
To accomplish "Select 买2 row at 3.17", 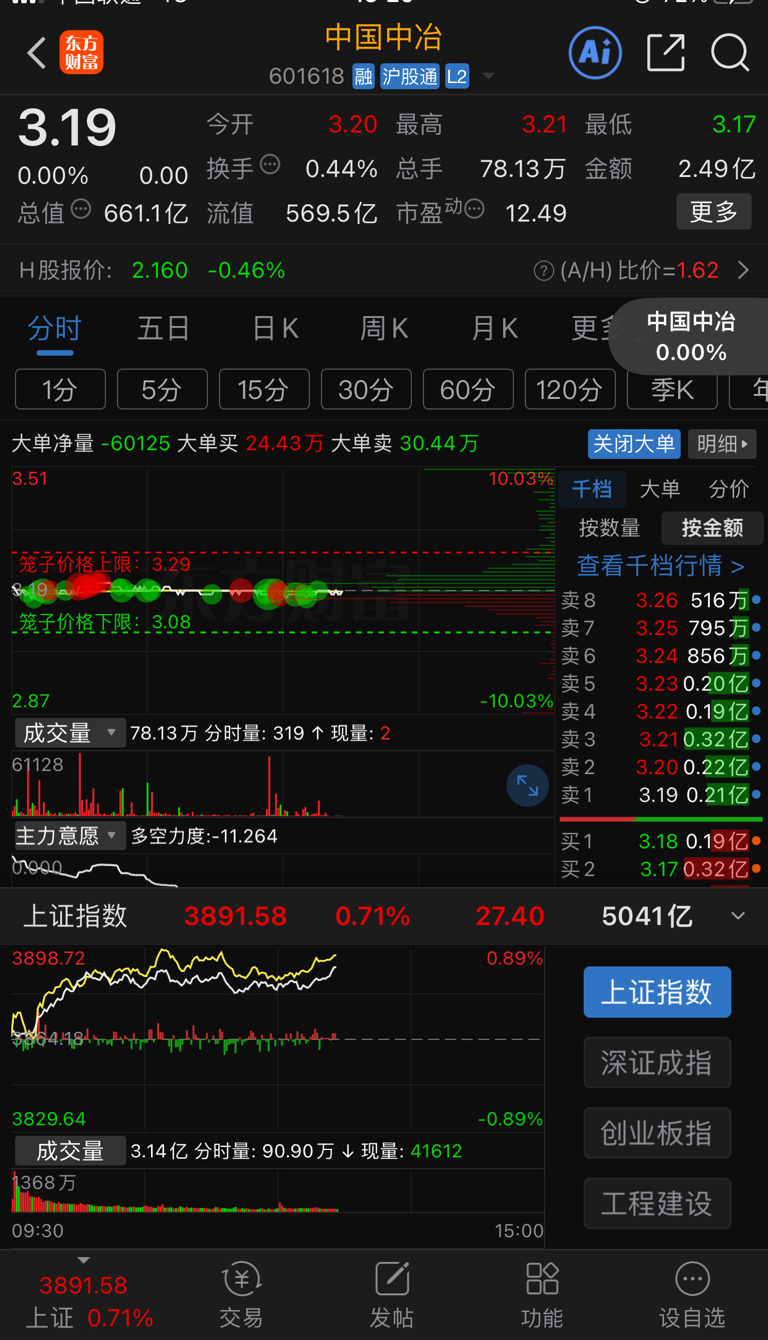I will (x=660, y=870).
